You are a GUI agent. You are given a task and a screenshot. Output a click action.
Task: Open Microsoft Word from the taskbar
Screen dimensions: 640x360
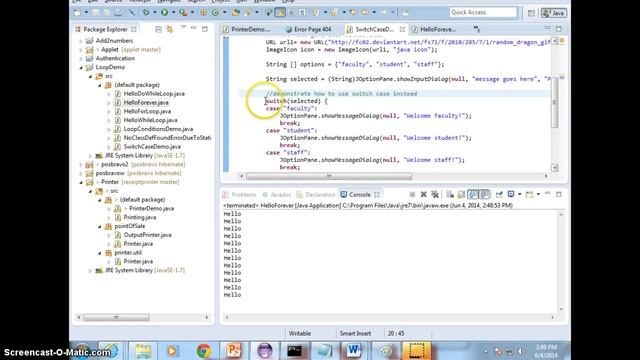click(x=353, y=351)
